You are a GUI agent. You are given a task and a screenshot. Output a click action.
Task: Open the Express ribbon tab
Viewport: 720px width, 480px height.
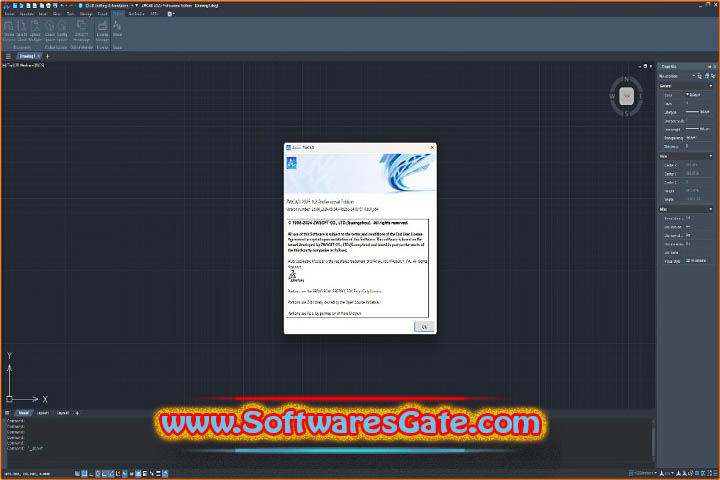click(136, 14)
